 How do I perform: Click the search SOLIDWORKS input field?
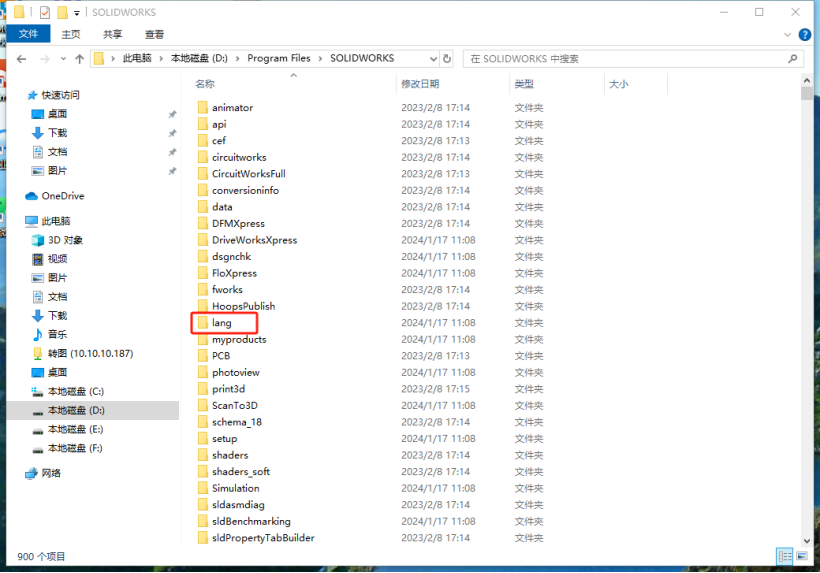tap(625, 59)
